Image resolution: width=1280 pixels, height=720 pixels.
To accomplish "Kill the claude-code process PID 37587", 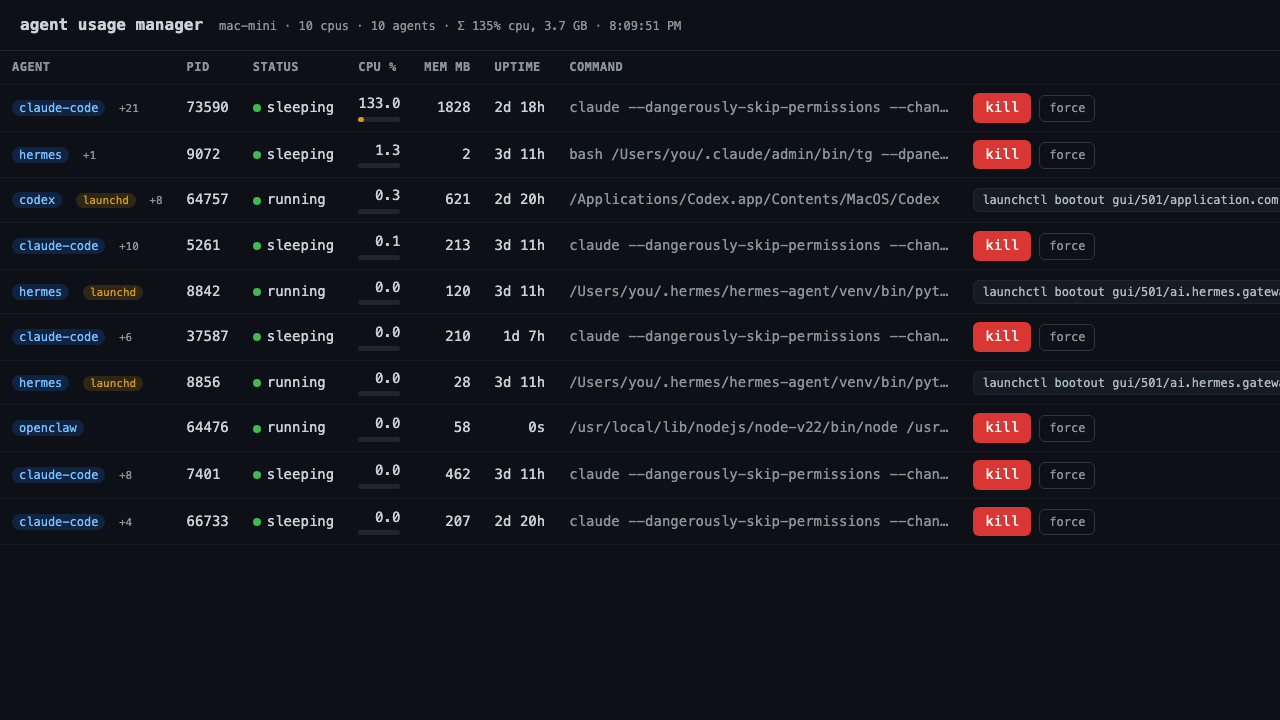I will click(1001, 337).
